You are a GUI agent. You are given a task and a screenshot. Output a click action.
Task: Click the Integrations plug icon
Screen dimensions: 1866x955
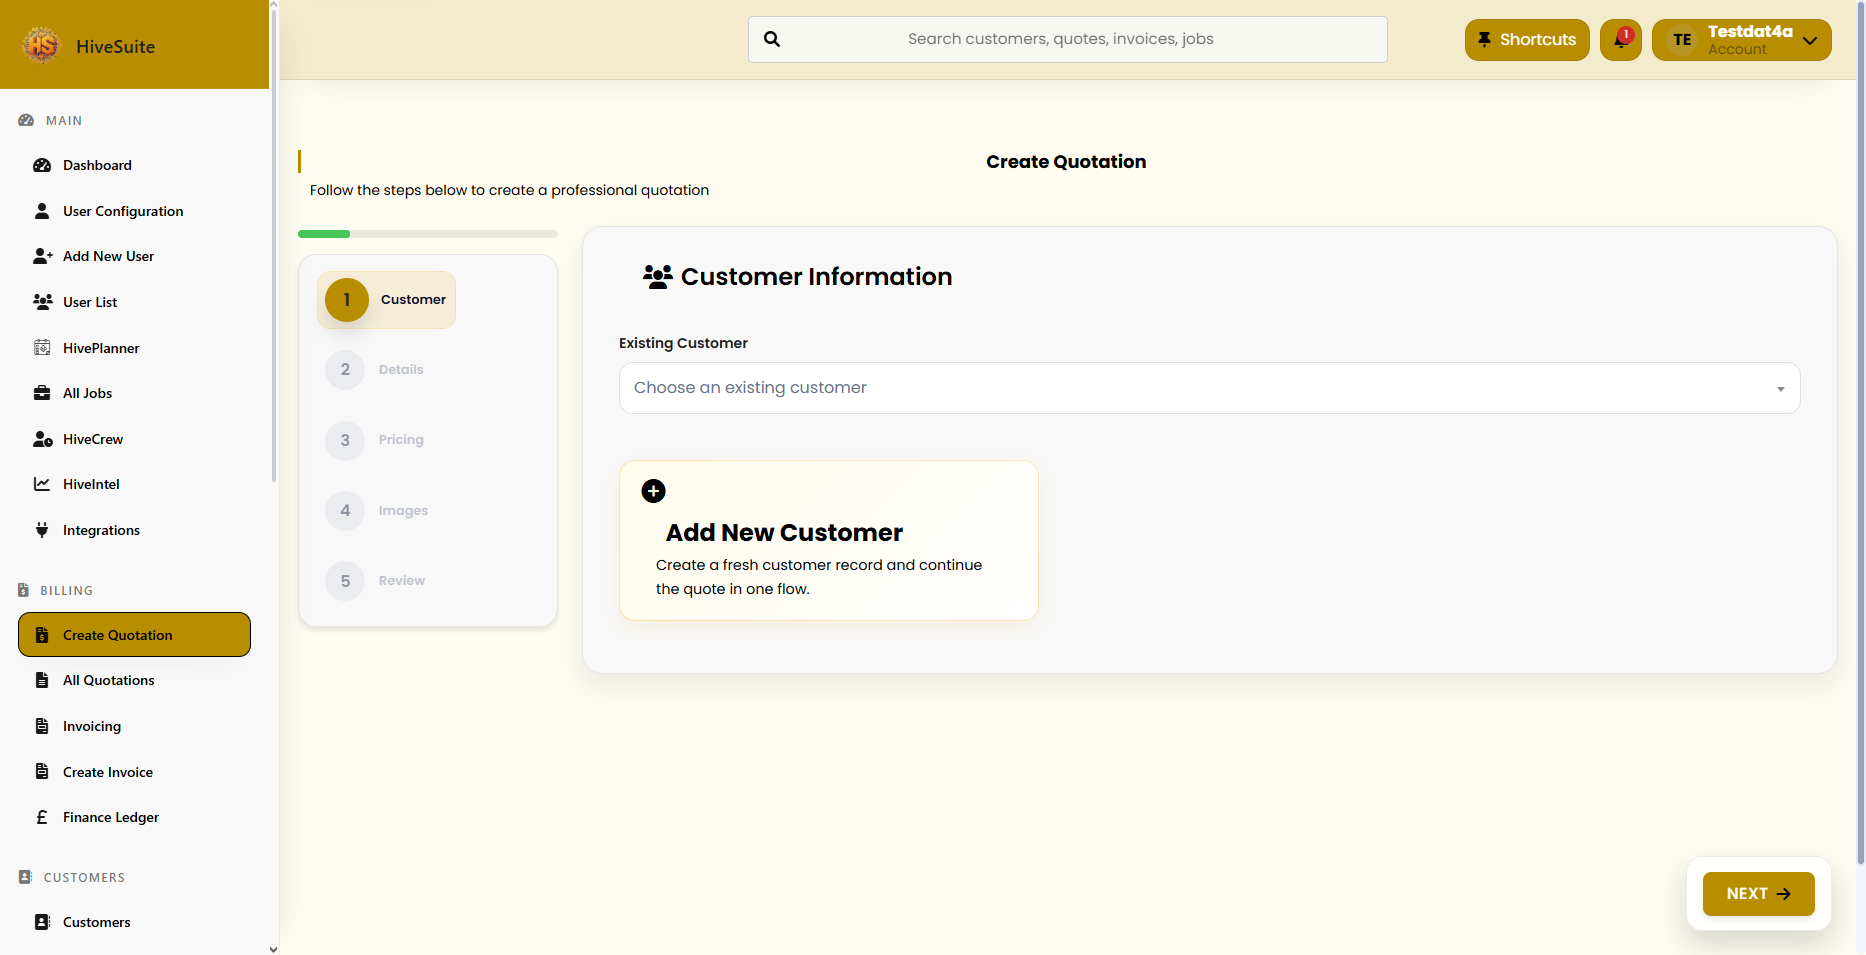click(42, 530)
